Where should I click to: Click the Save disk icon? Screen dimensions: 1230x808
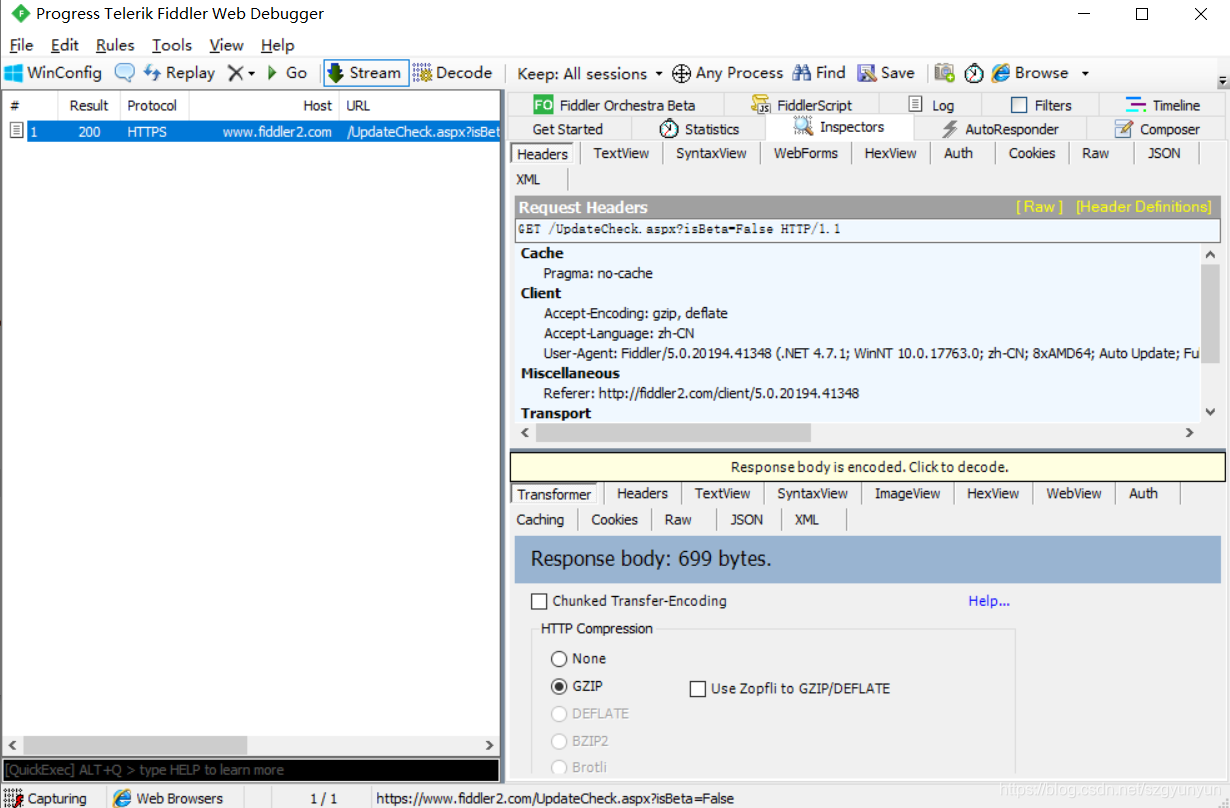(866, 73)
